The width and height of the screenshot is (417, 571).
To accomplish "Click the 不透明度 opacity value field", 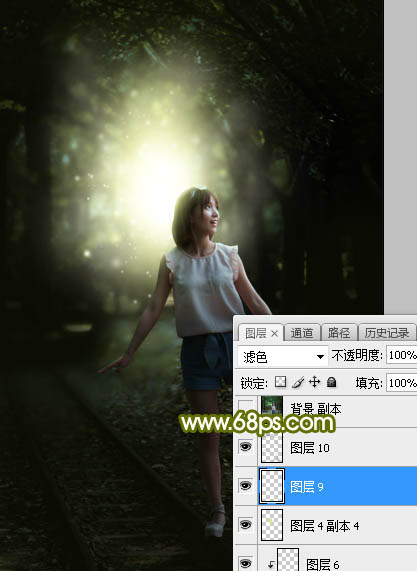I will 401,355.
